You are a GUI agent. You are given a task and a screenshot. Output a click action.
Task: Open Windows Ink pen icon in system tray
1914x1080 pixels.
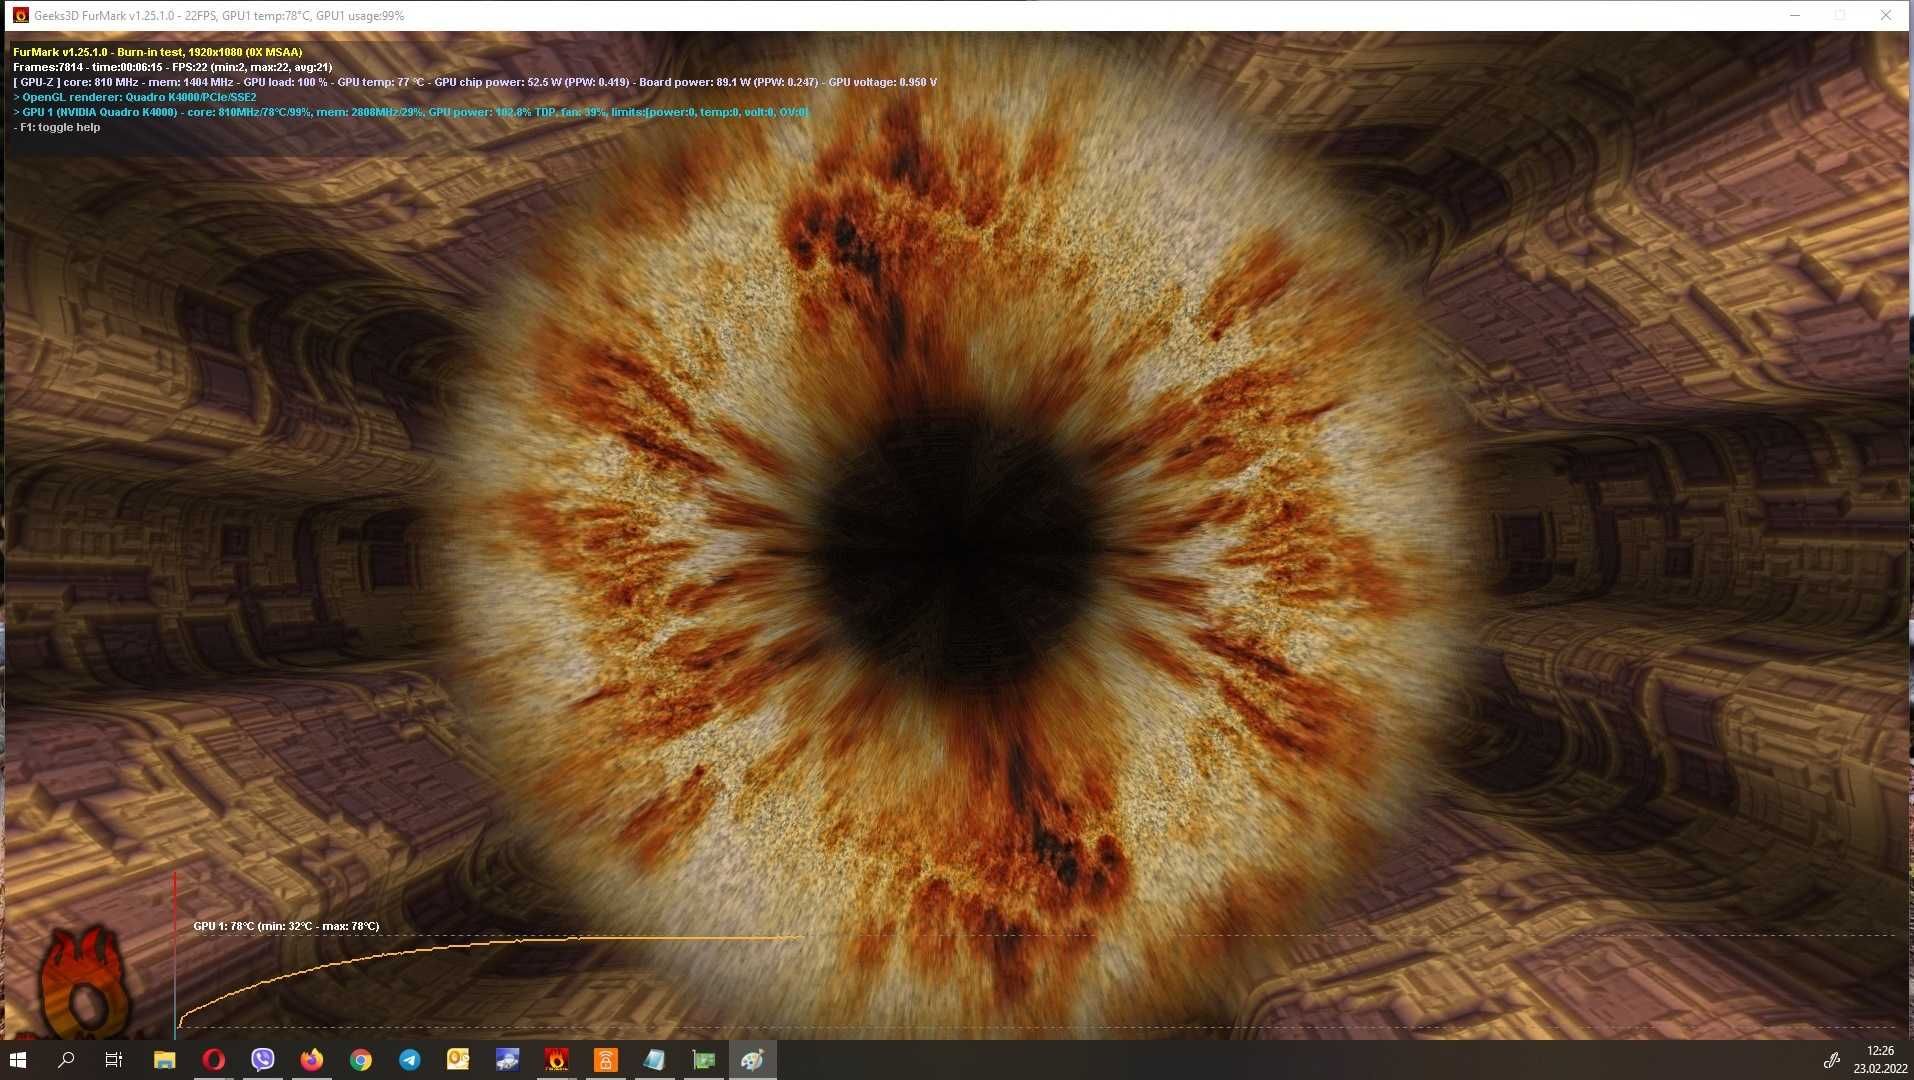1831,1061
